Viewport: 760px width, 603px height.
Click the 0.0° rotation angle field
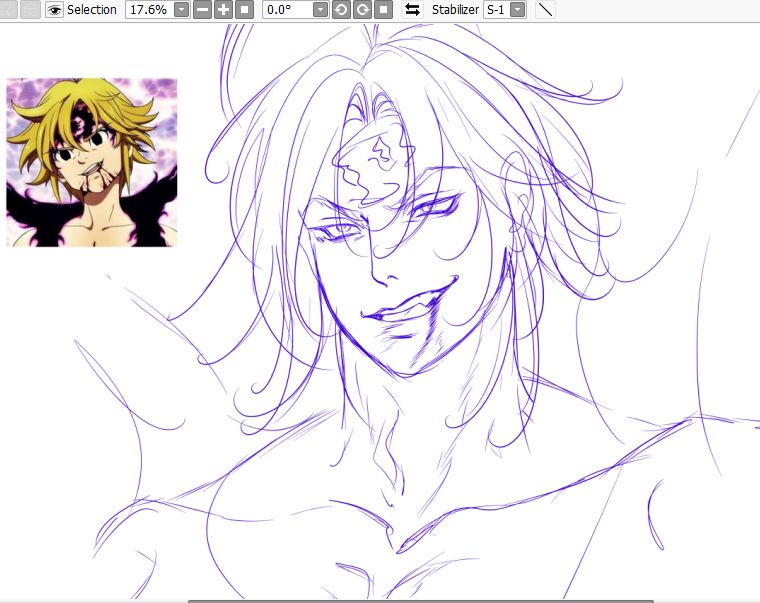[288, 10]
